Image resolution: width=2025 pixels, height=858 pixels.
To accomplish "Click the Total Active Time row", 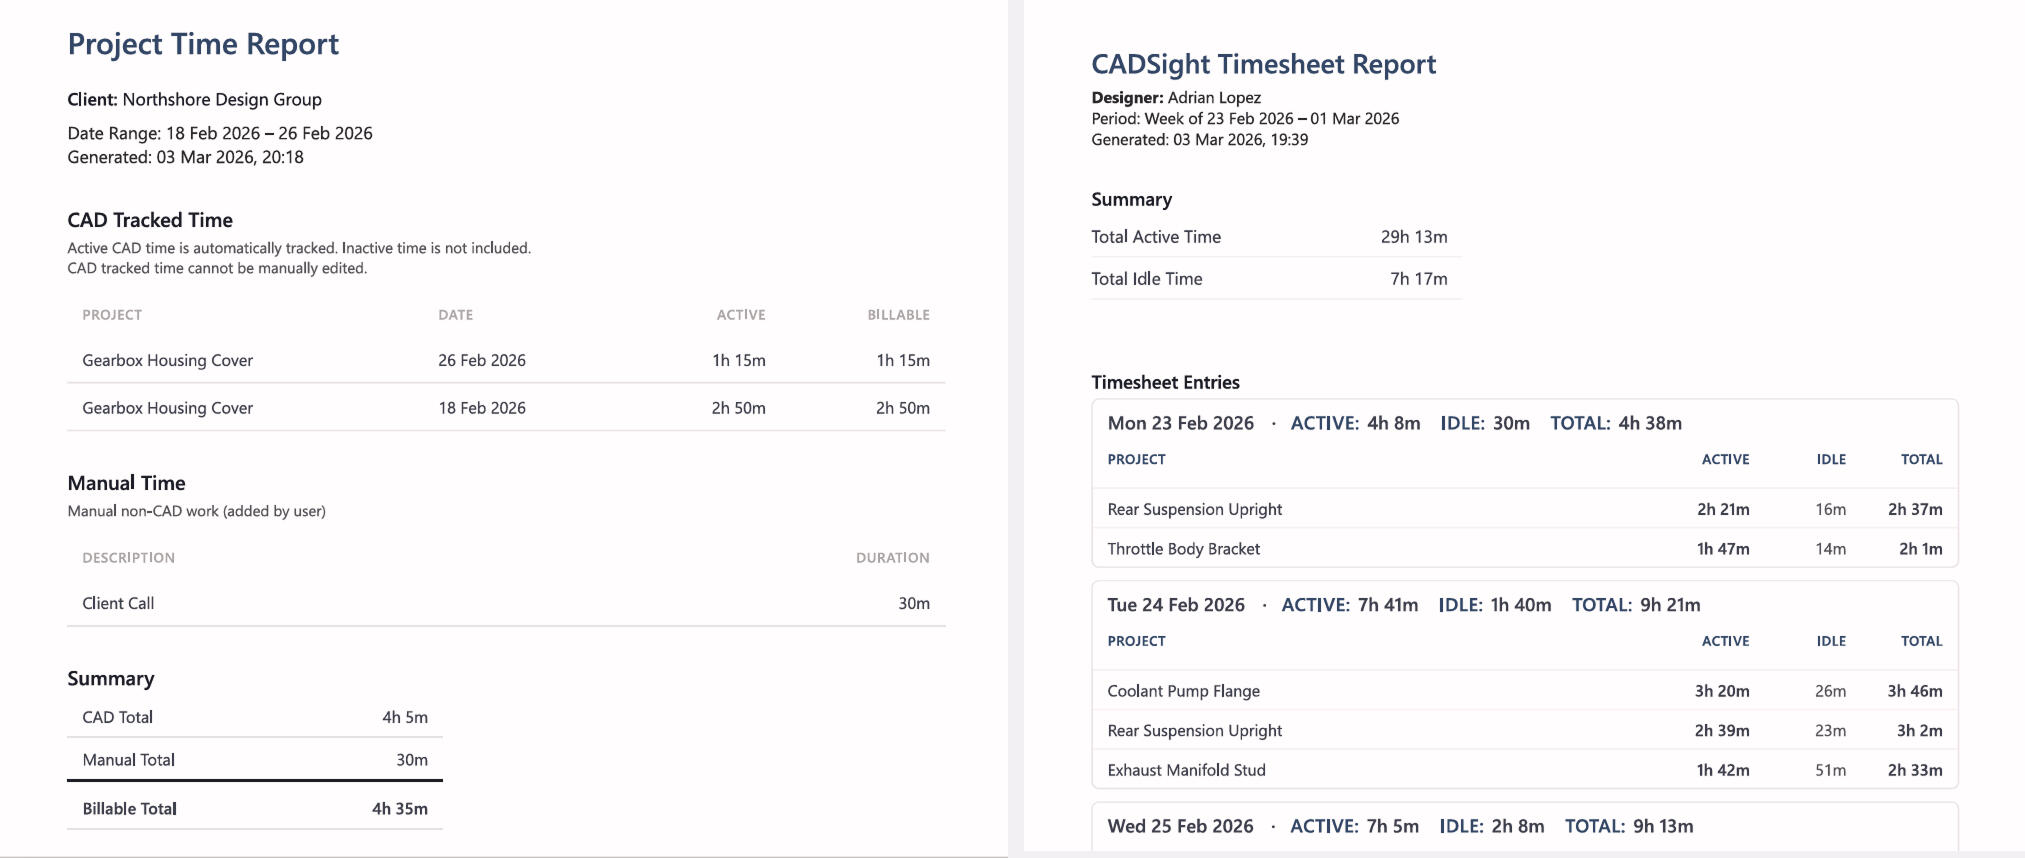I will click(1275, 237).
